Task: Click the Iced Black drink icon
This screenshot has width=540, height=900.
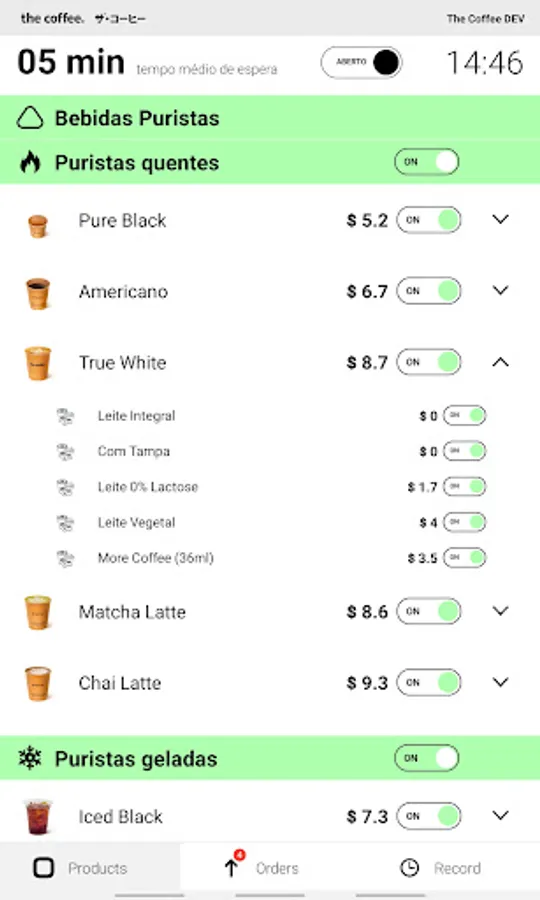Action: [38, 816]
